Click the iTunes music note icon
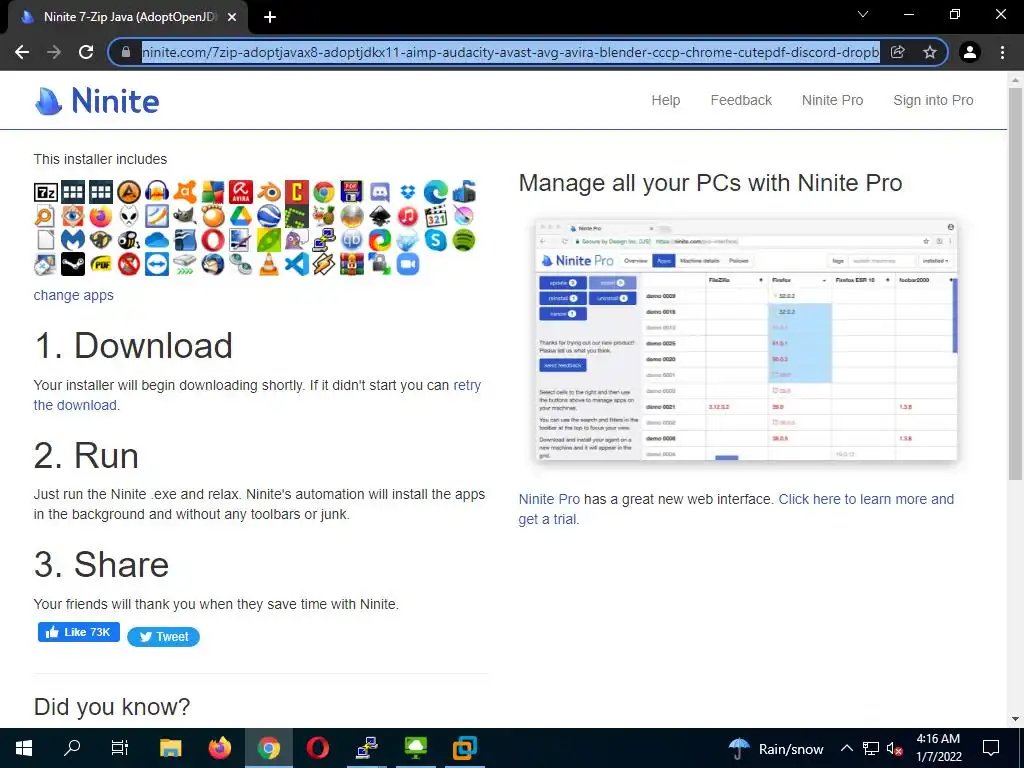The width and height of the screenshot is (1024, 768). coord(408,216)
